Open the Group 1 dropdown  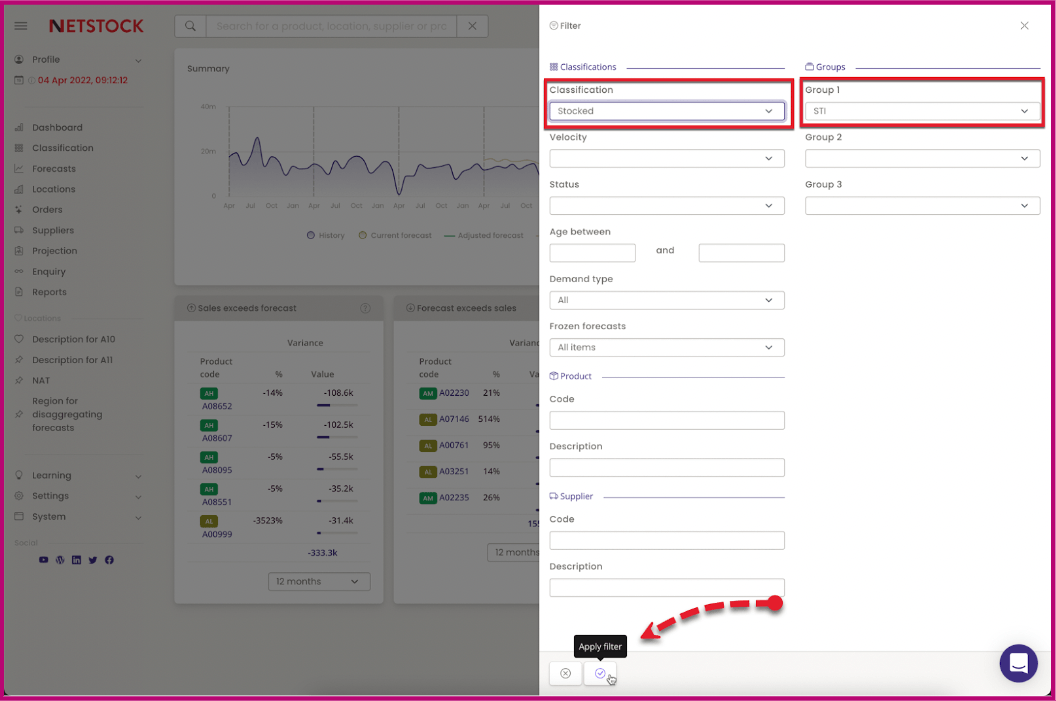pyautogui.click(x=922, y=111)
